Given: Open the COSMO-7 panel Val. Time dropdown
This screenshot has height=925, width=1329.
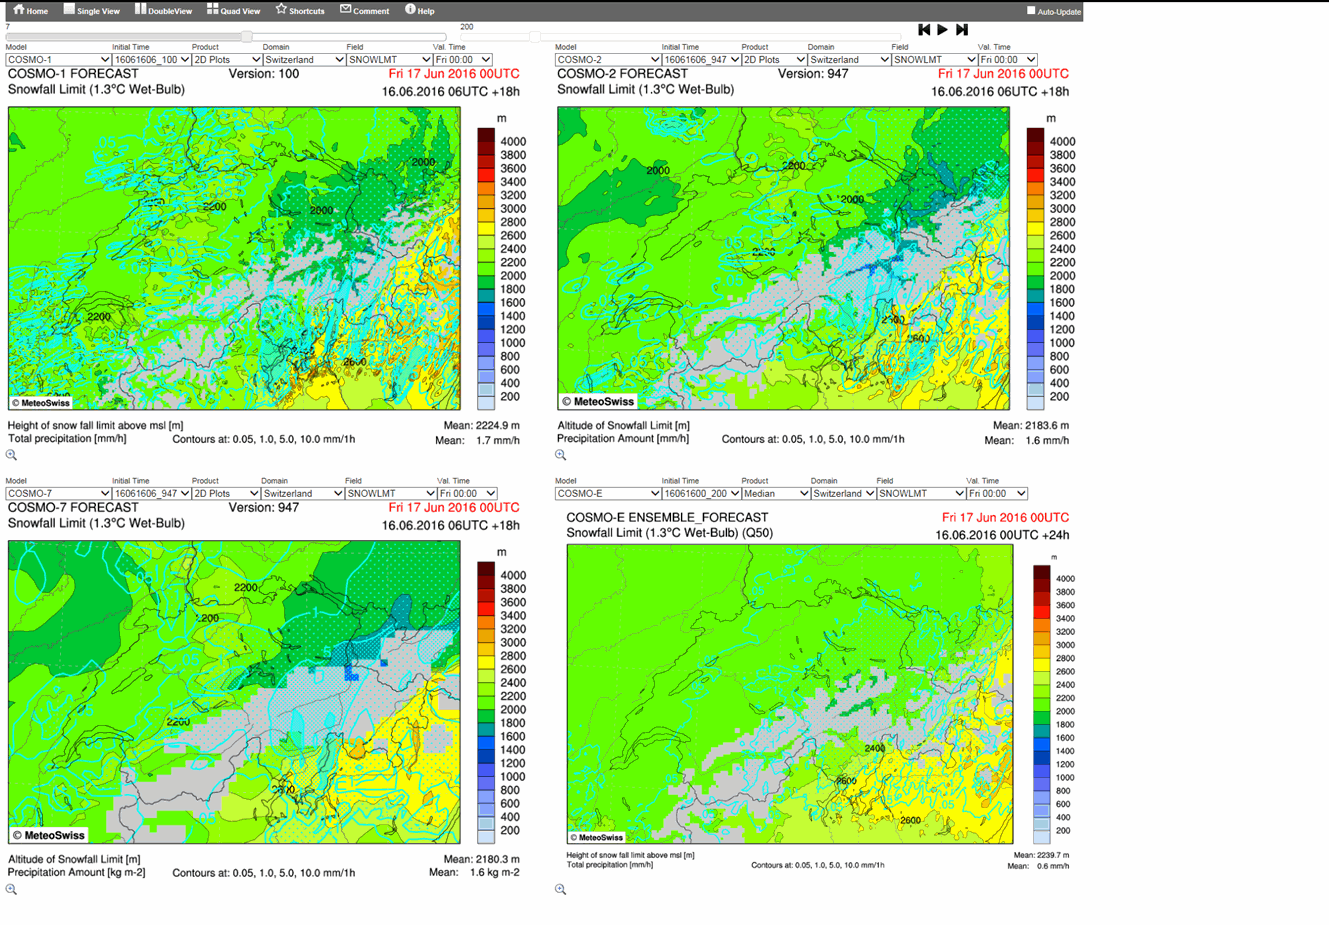Looking at the screenshot, I should [x=466, y=494].
